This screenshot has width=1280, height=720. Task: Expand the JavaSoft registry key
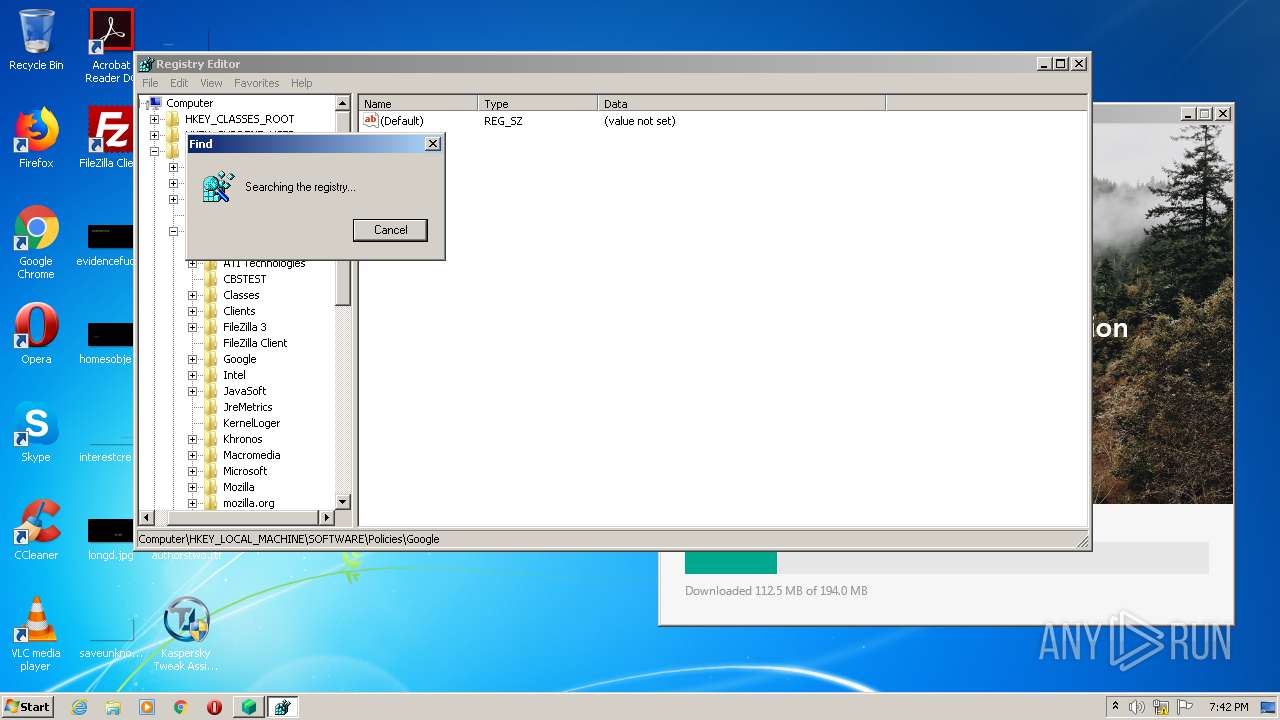(192, 391)
